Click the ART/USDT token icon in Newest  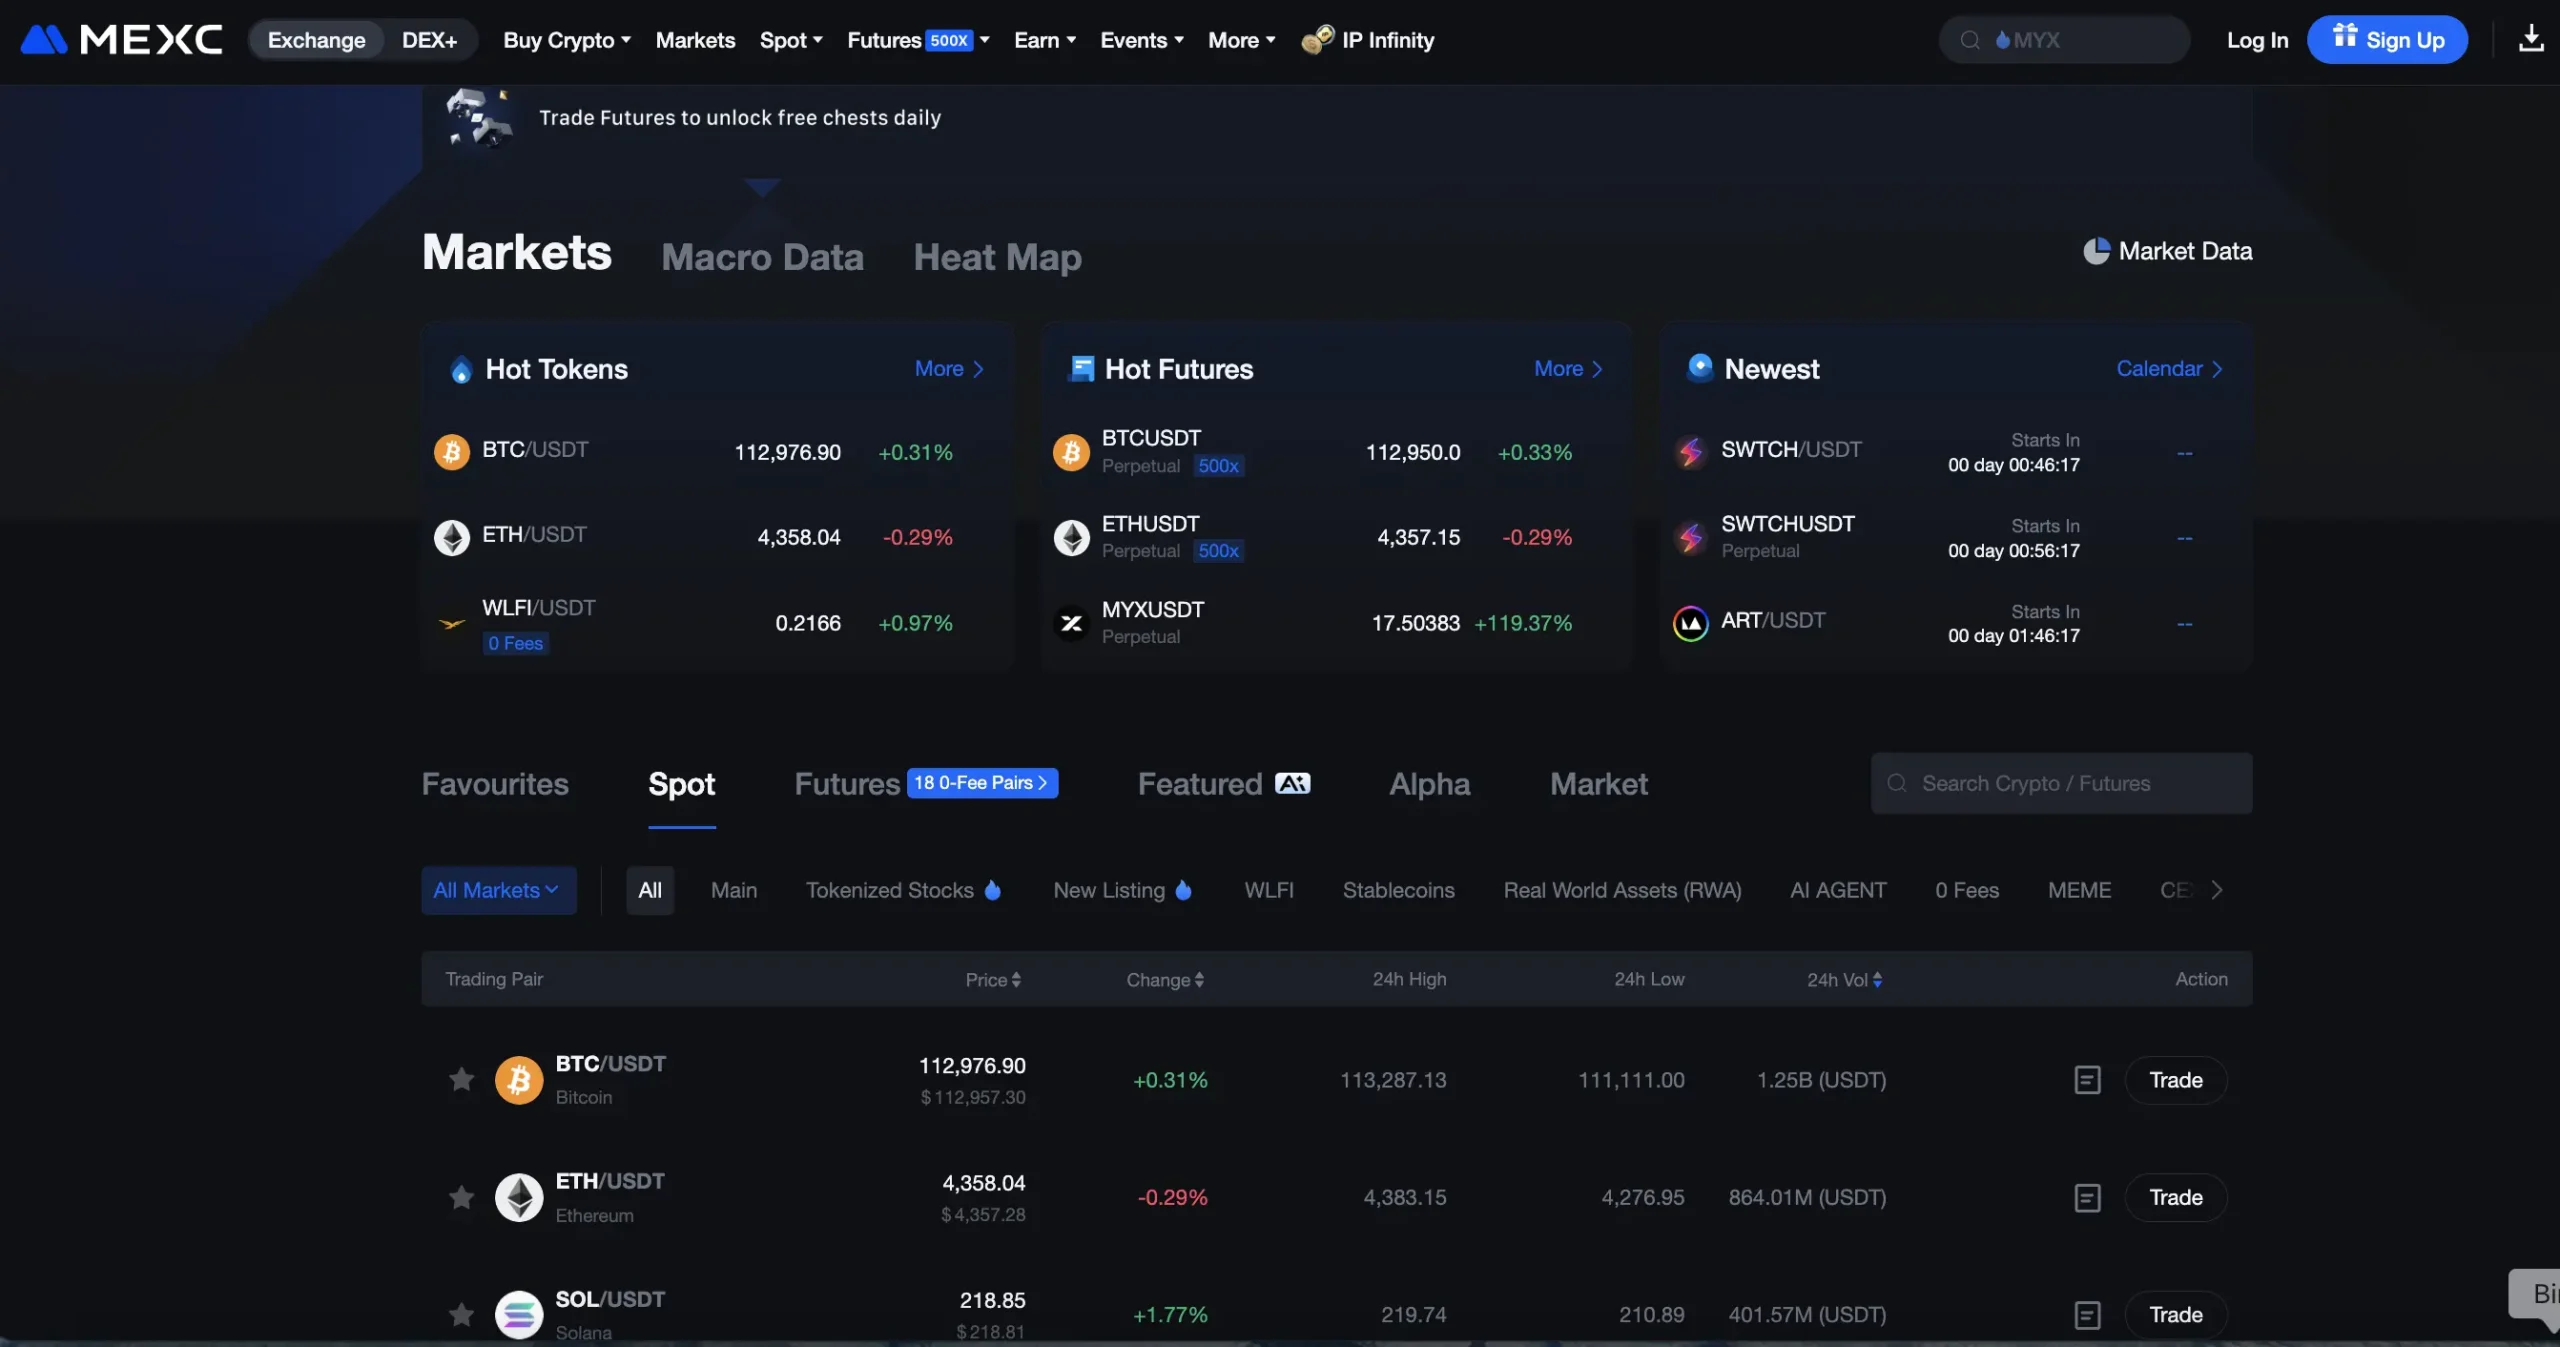(1690, 623)
